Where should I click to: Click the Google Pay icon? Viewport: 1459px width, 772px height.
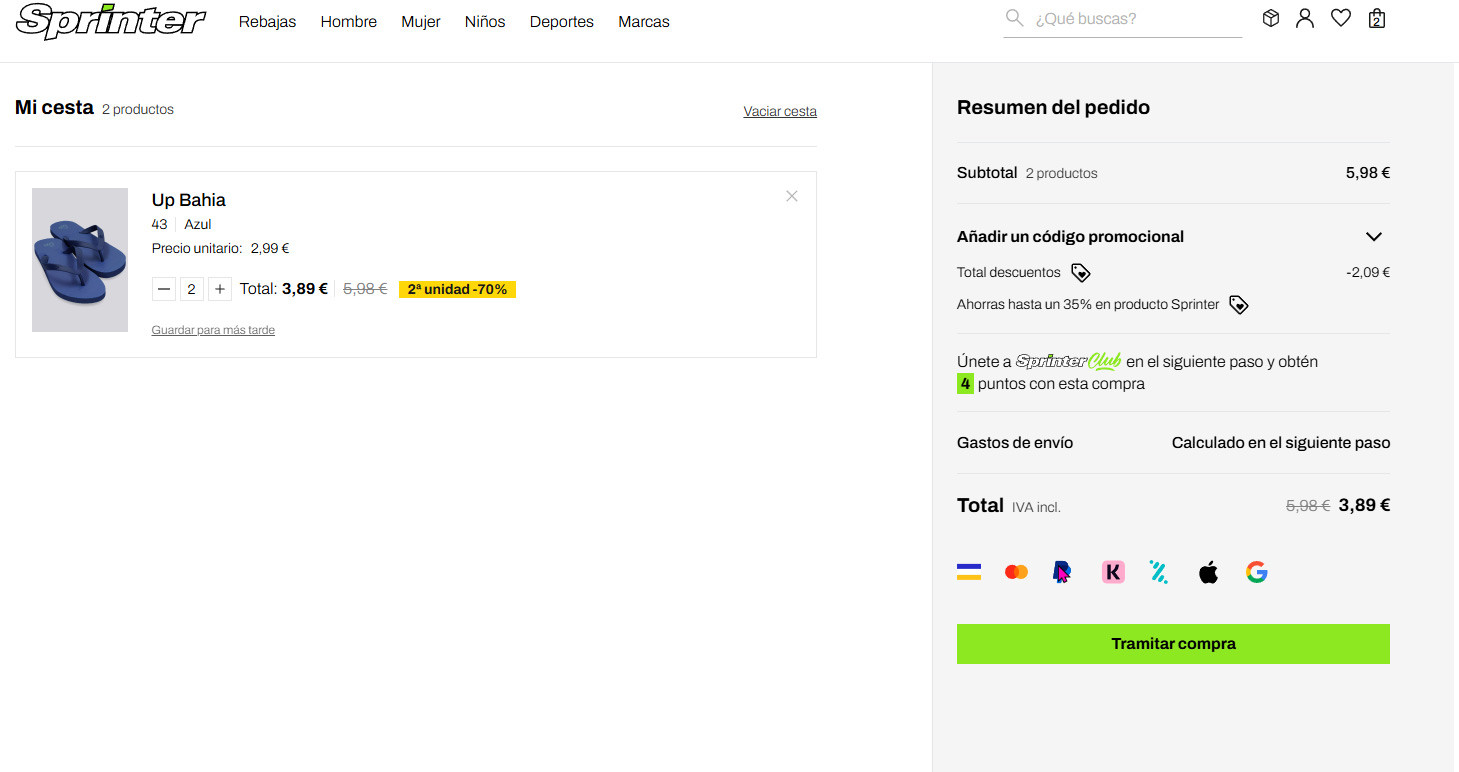coord(1257,572)
